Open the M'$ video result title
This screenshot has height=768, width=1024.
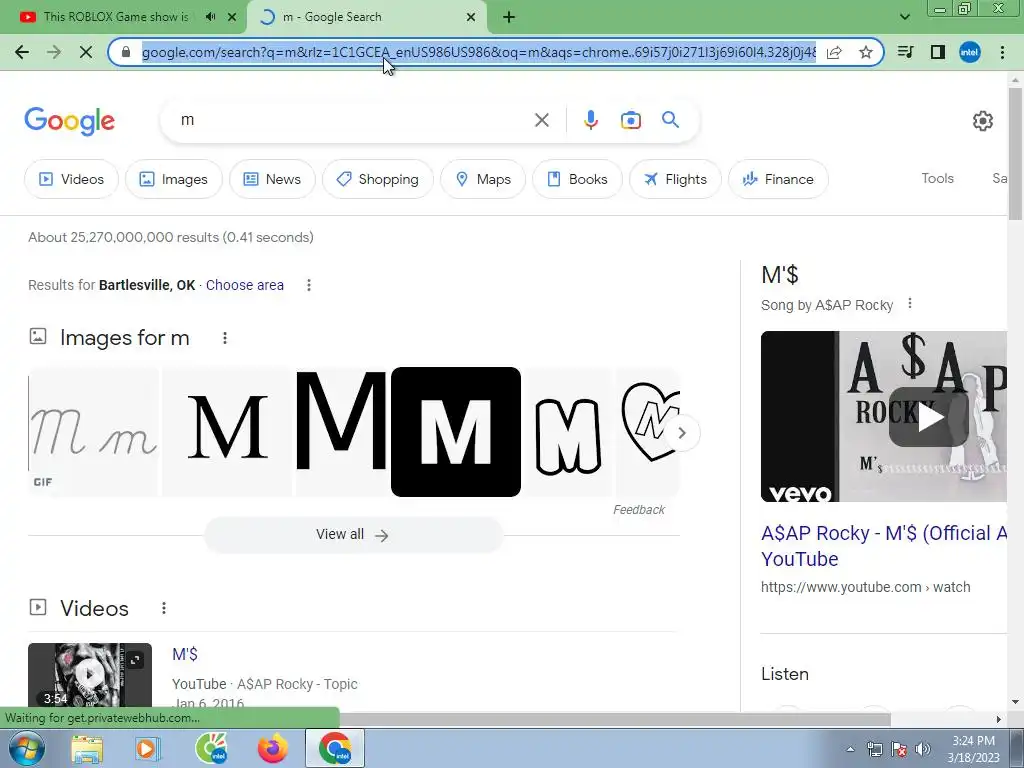185,654
